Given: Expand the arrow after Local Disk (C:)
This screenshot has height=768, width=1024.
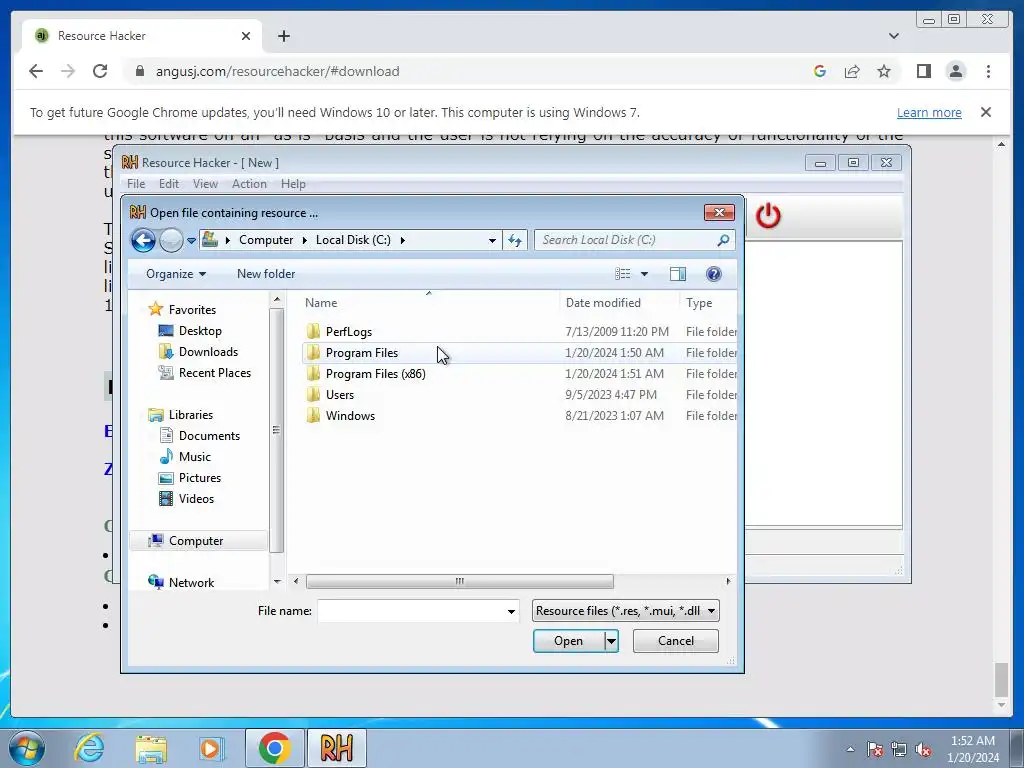Looking at the screenshot, I should 402,240.
